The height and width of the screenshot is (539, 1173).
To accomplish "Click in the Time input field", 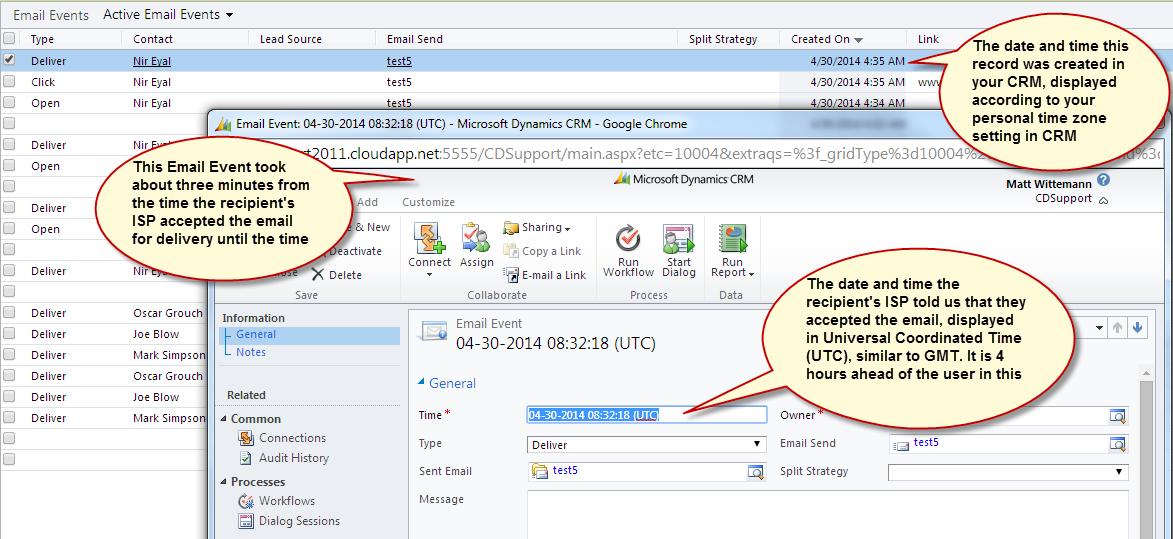I will pyautogui.click(x=646, y=415).
